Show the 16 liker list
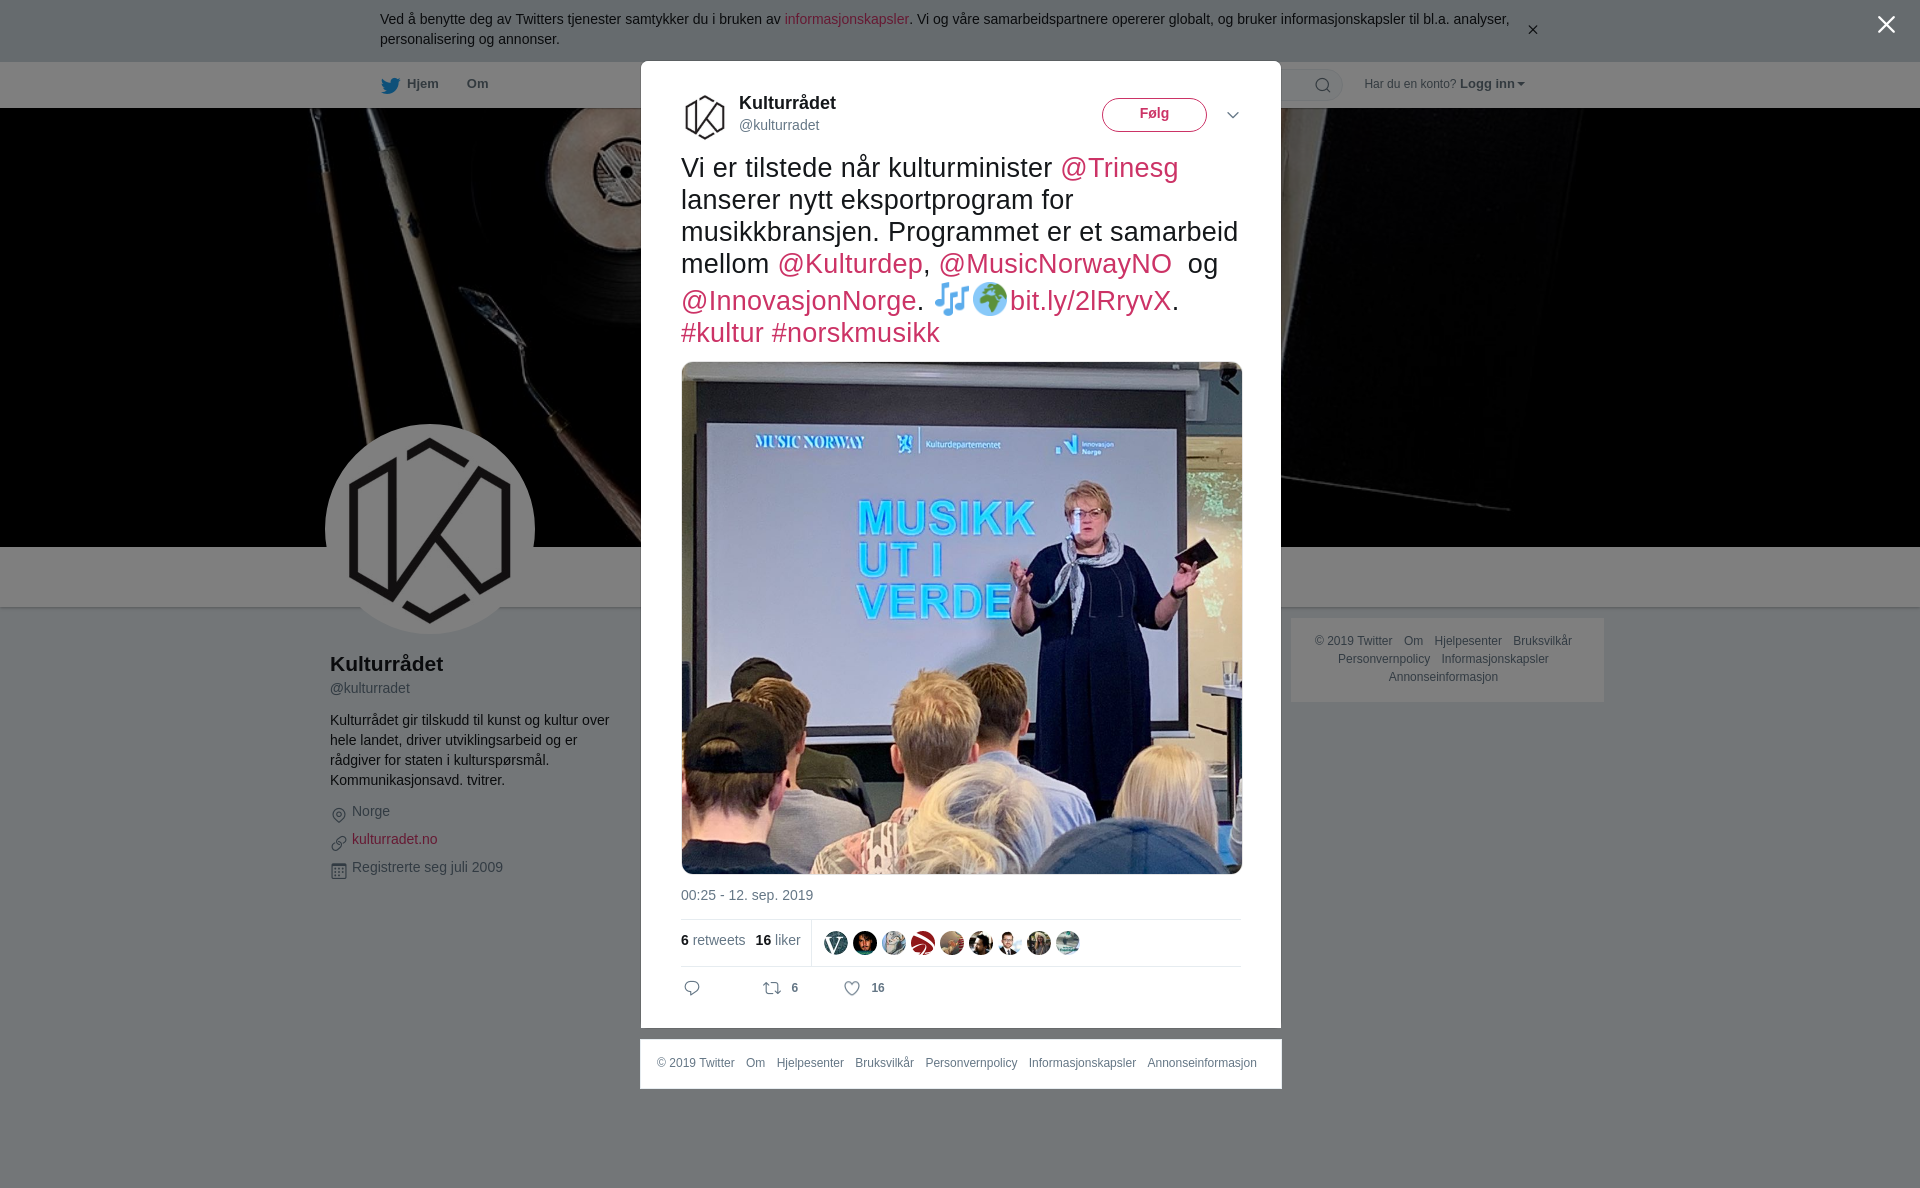This screenshot has width=1920, height=1188. pos(778,940)
